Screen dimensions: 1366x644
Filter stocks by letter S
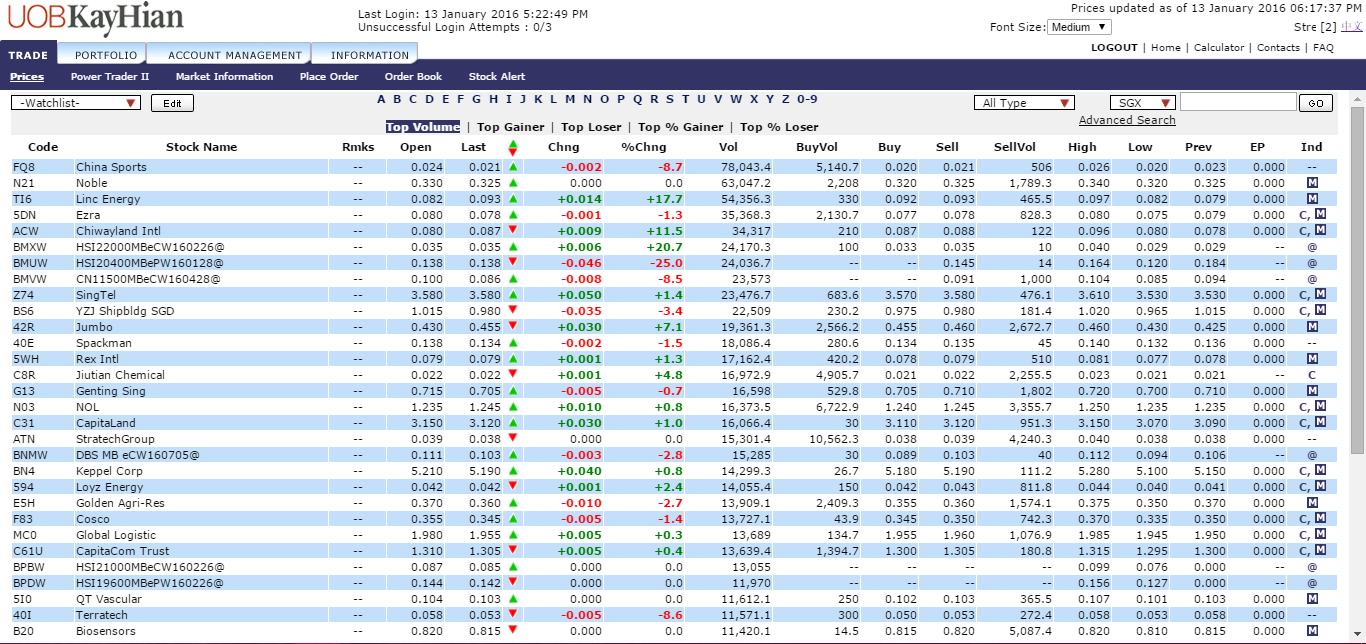(670, 99)
